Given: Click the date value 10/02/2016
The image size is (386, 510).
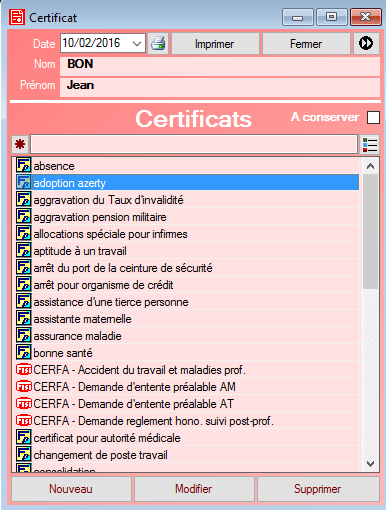Looking at the screenshot, I should 91,43.
